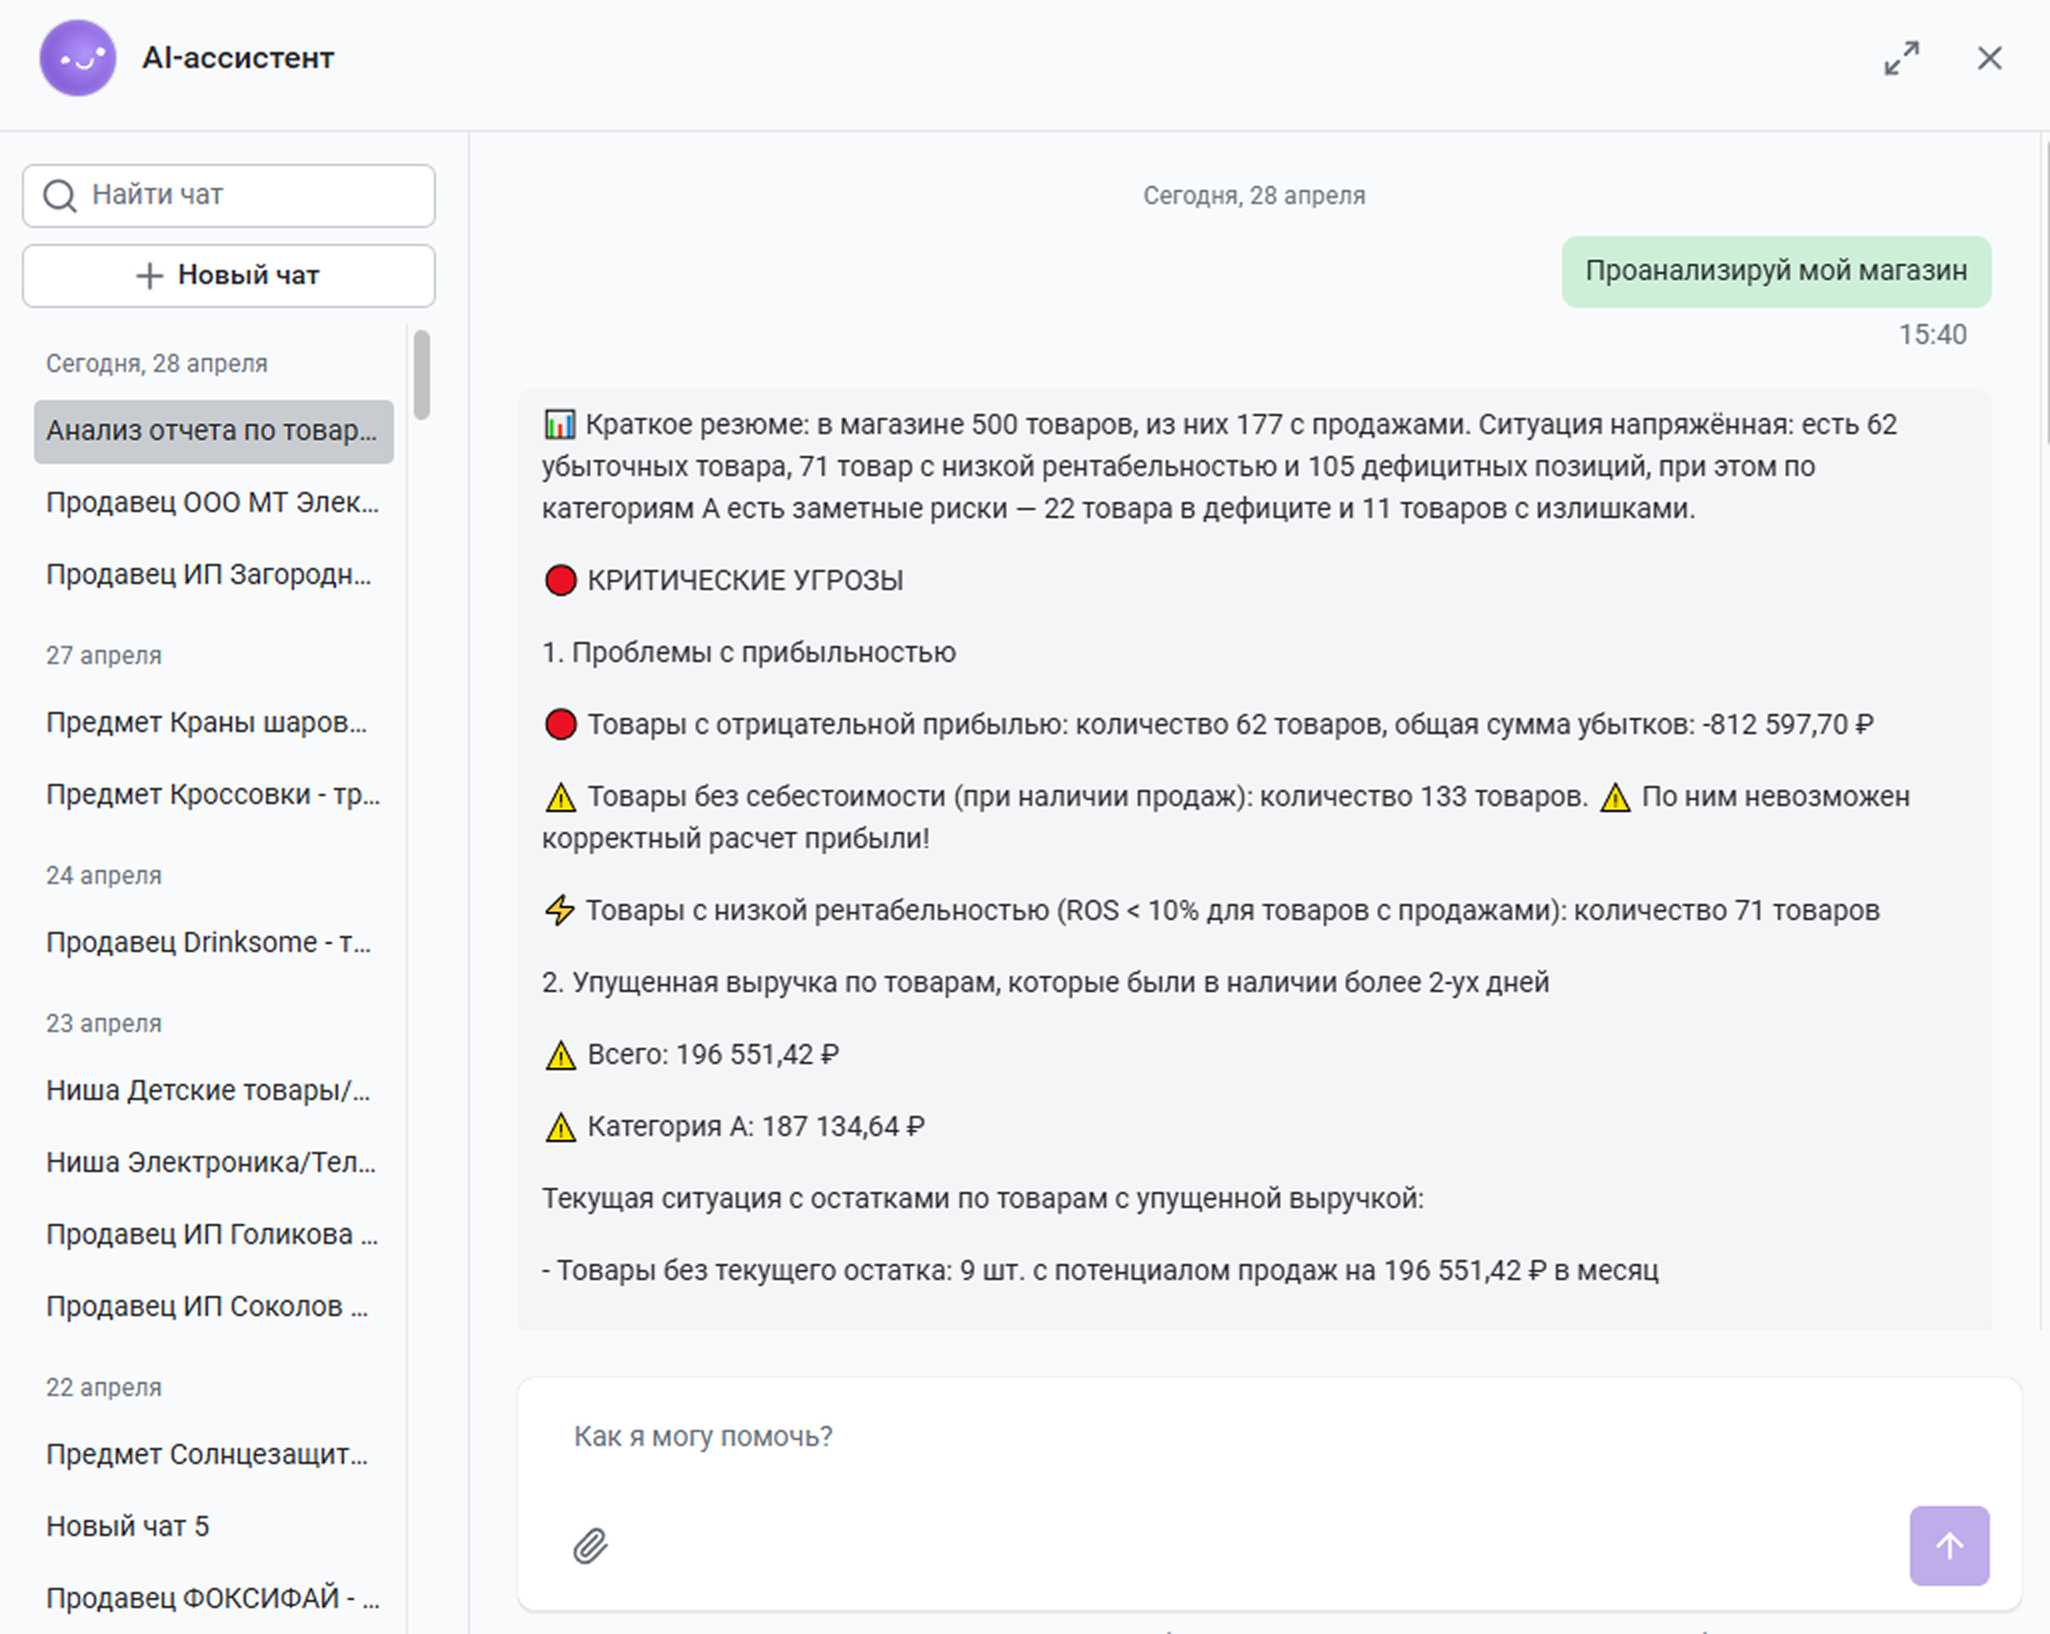Open the Продавец Drinksome chat

tap(208, 943)
